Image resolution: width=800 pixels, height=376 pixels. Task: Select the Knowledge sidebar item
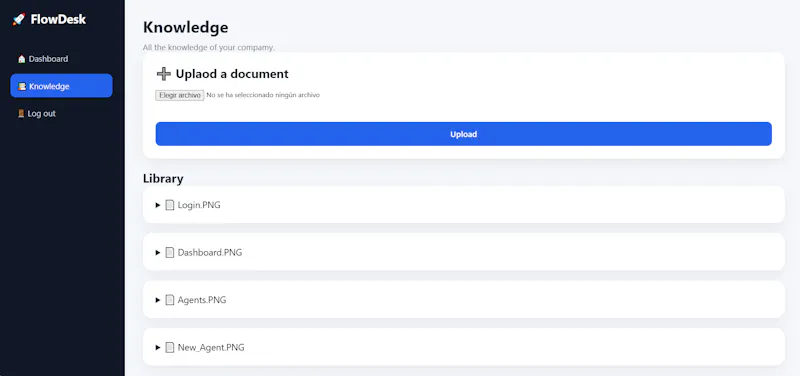(61, 86)
